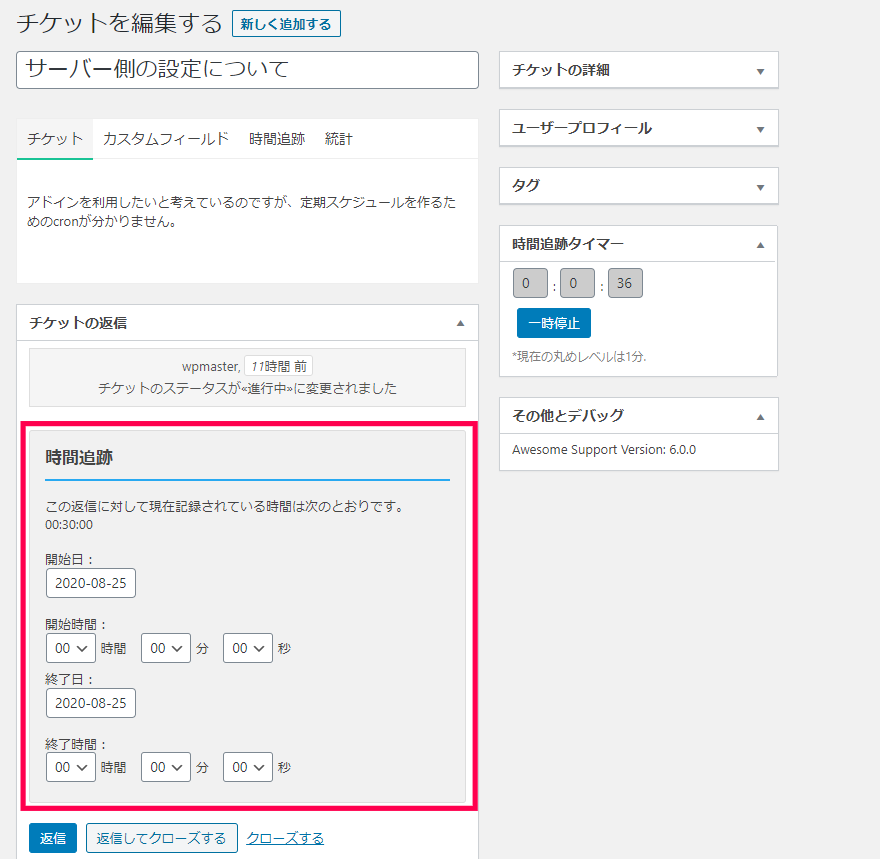
Task: Open the start time hours dropdown
Action: click(x=70, y=647)
